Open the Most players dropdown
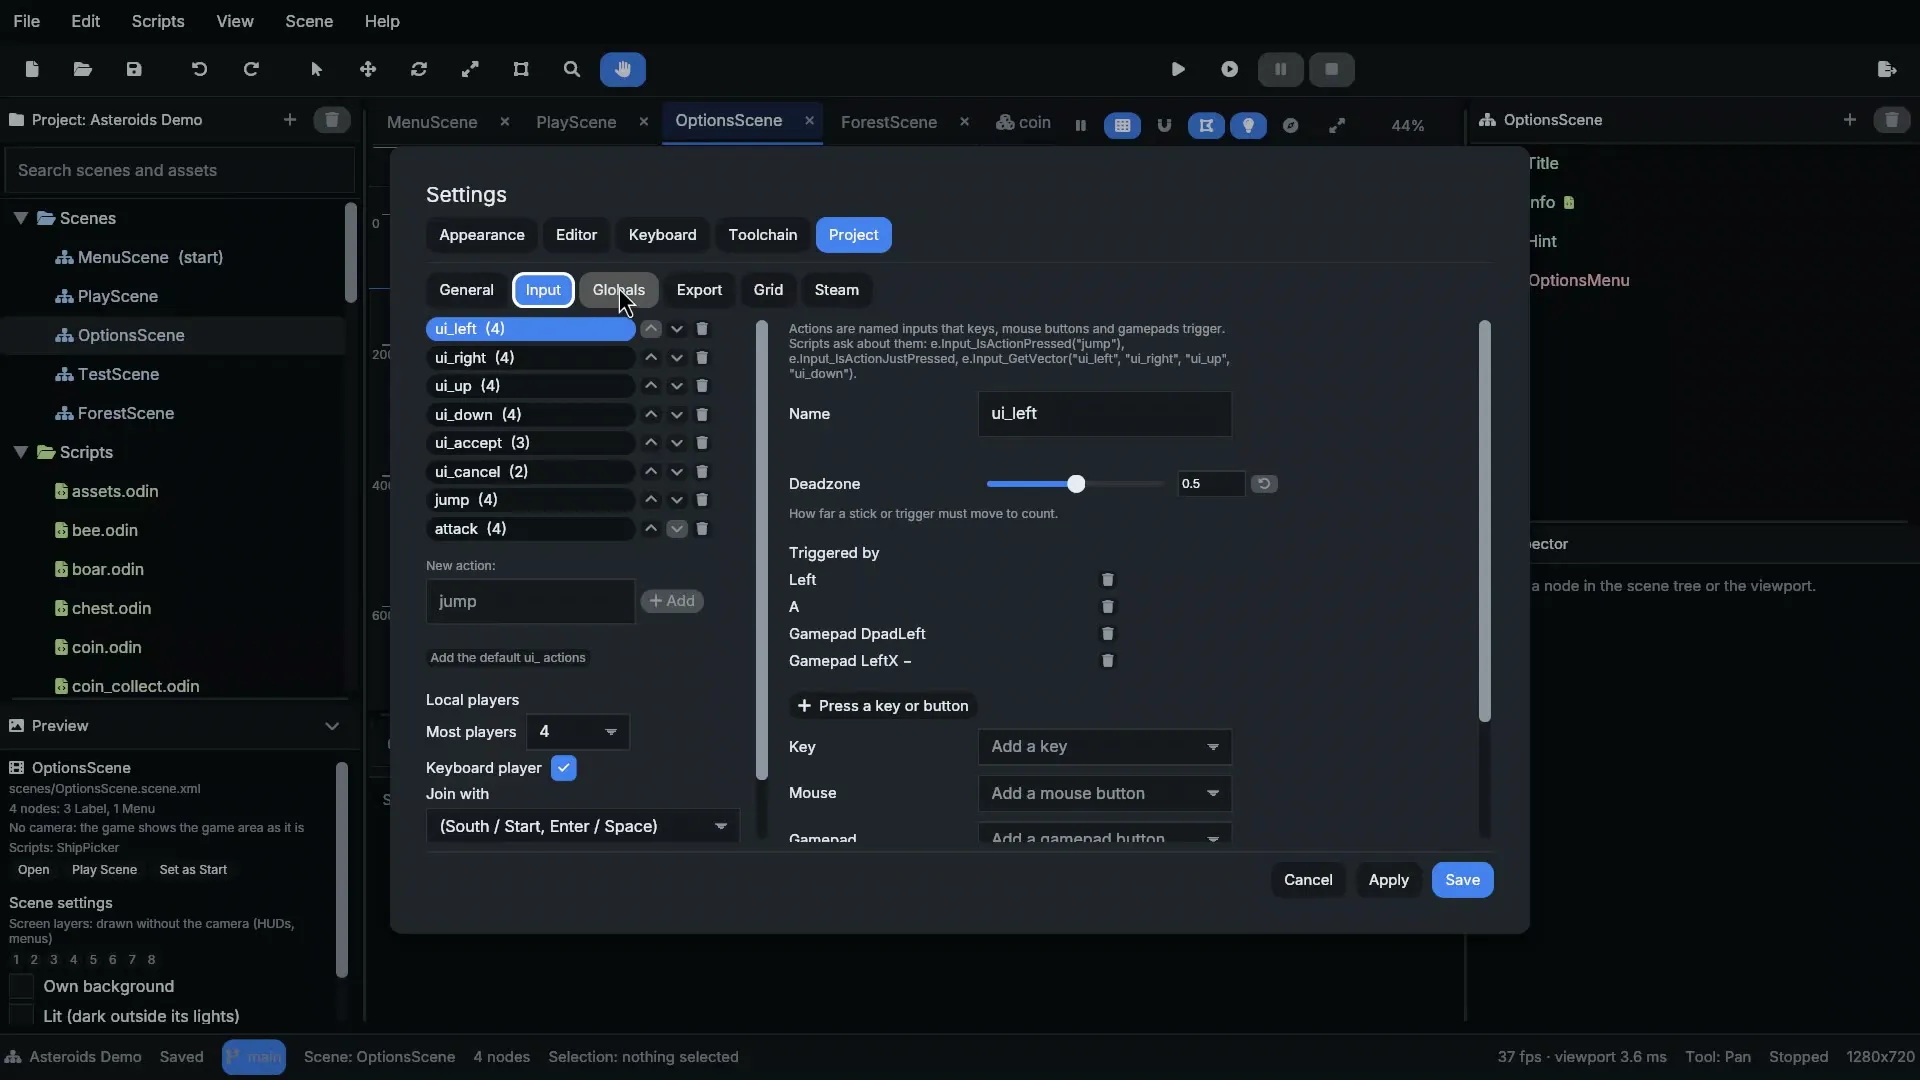Image resolution: width=1920 pixels, height=1080 pixels. pyautogui.click(x=578, y=732)
